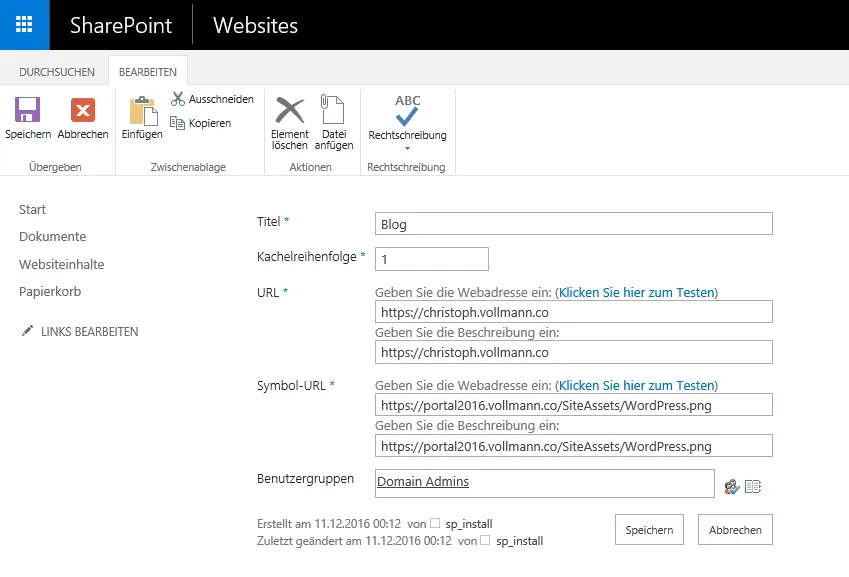Click pencil icon for Links bearbeiten
The width and height of the screenshot is (849, 577).
tap(27, 331)
